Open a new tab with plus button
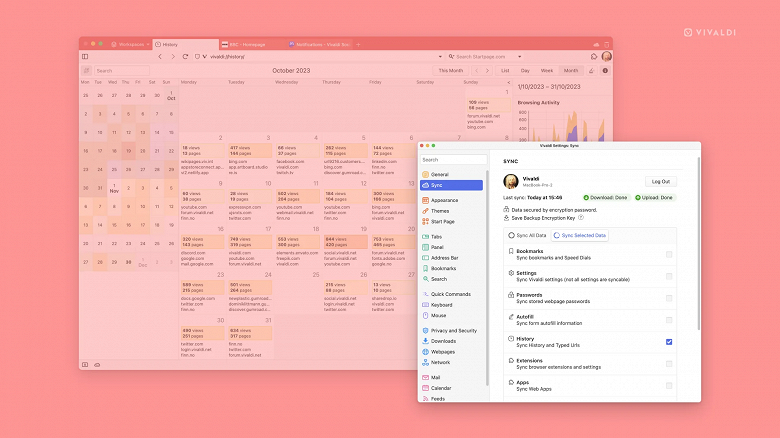This screenshot has width=780, height=438. (358, 44)
